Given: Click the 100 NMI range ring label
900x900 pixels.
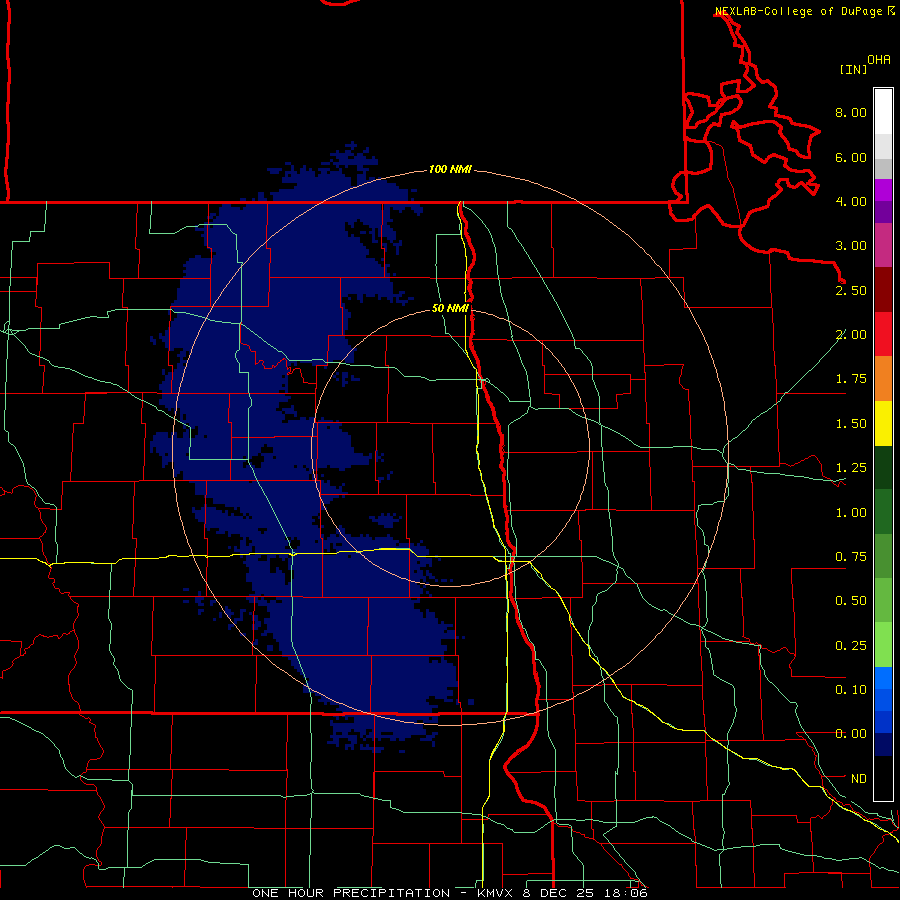Looking at the screenshot, I should pyautogui.click(x=450, y=169).
